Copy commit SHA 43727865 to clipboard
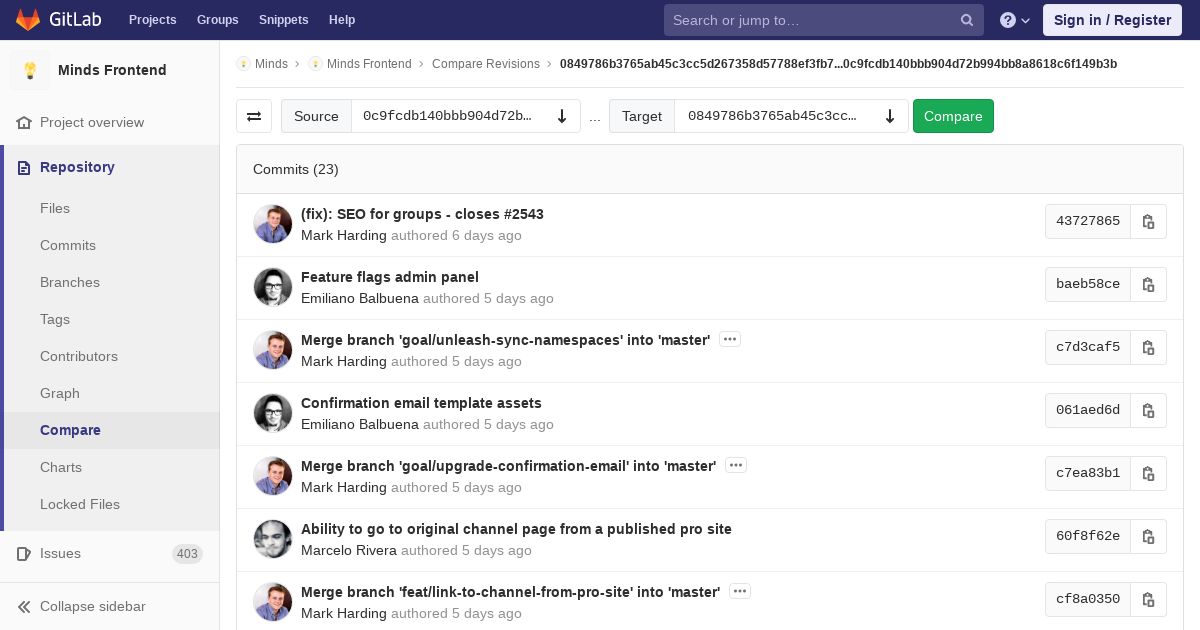Viewport: 1200px width, 630px height. point(1148,221)
